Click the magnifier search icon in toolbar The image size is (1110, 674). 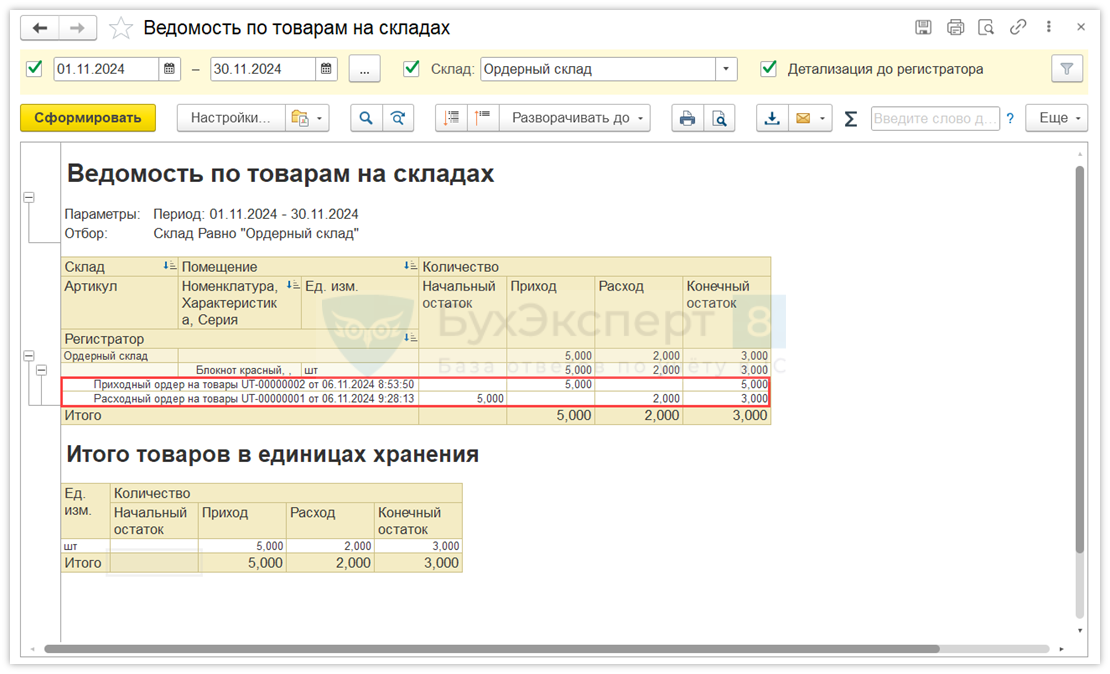[x=366, y=118]
